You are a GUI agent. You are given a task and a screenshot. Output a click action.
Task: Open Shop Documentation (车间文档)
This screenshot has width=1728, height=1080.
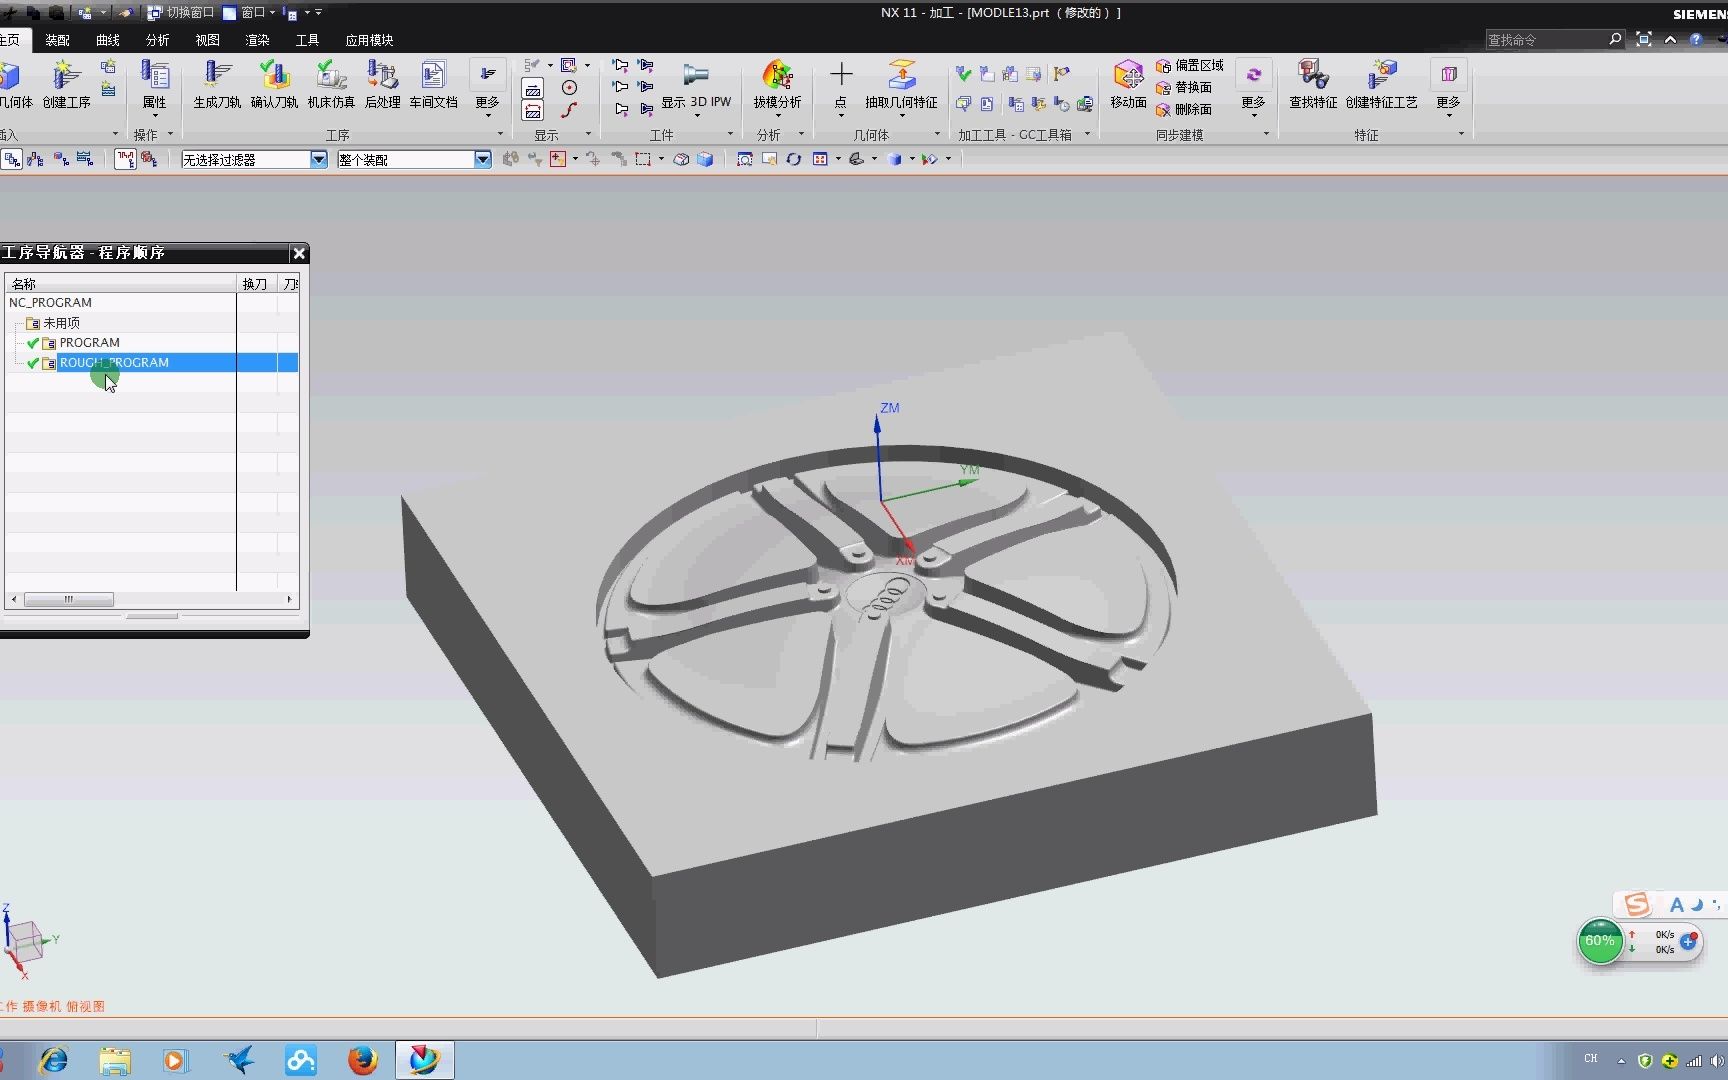(x=433, y=84)
